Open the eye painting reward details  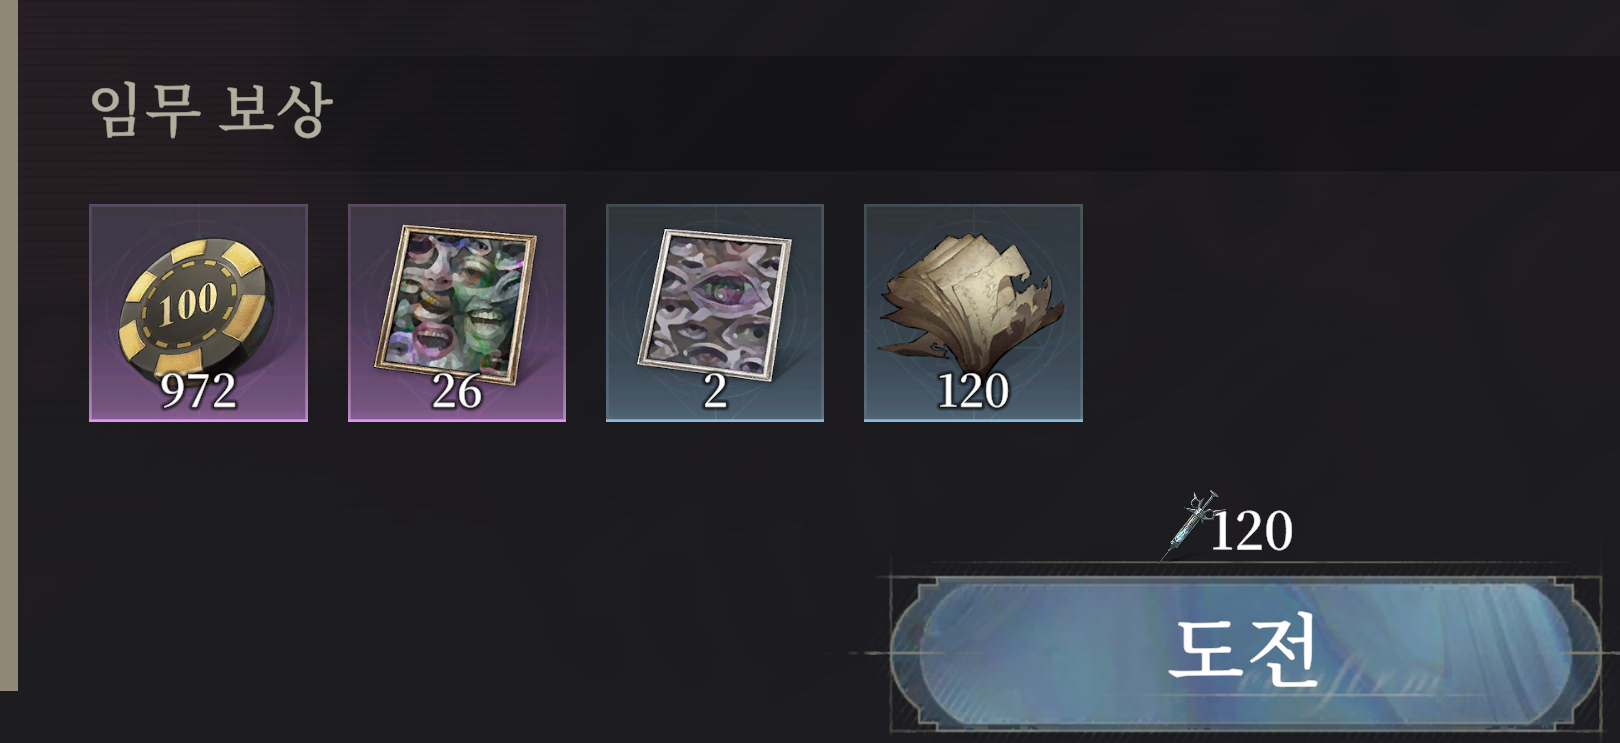click(x=715, y=312)
